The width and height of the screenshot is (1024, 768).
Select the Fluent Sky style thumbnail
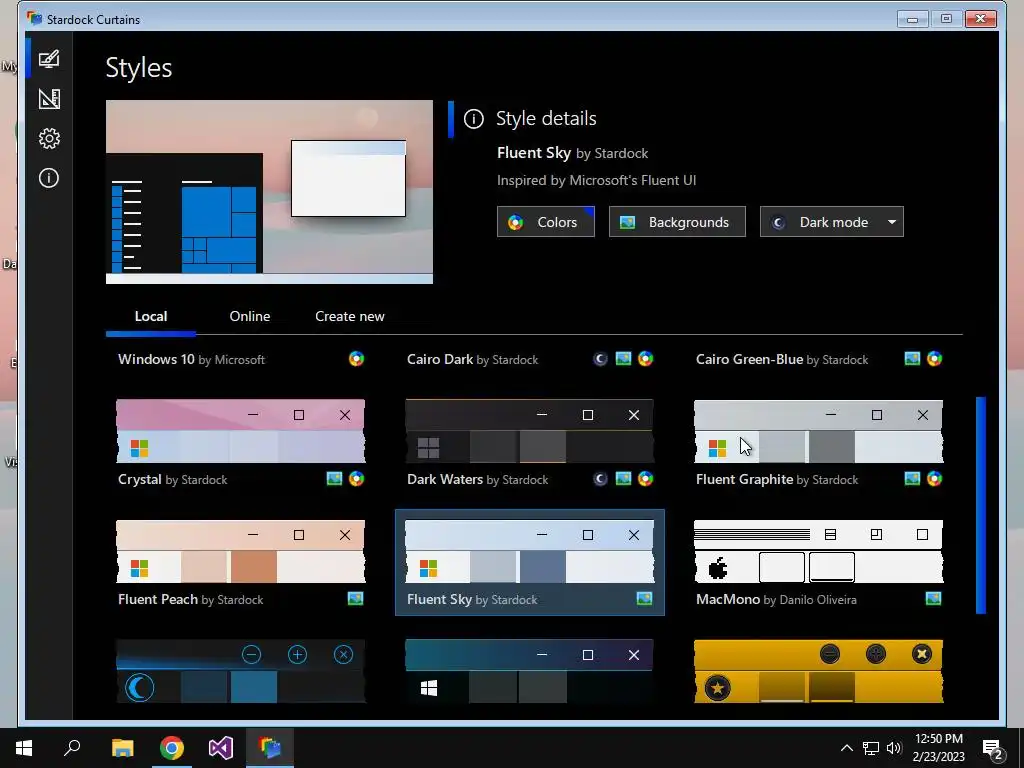click(529, 551)
